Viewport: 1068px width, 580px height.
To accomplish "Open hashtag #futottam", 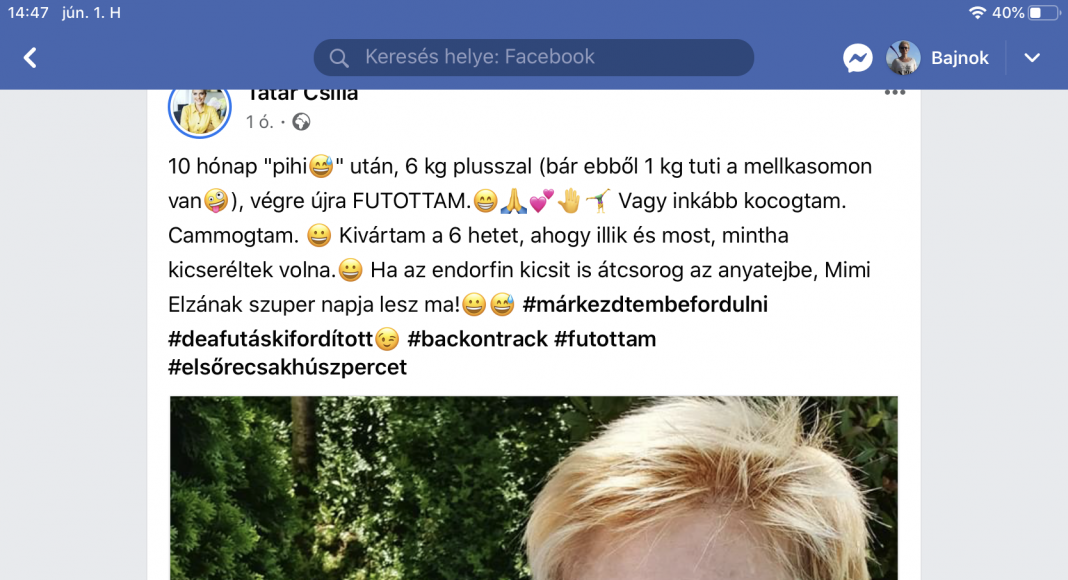I will [x=605, y=339].
